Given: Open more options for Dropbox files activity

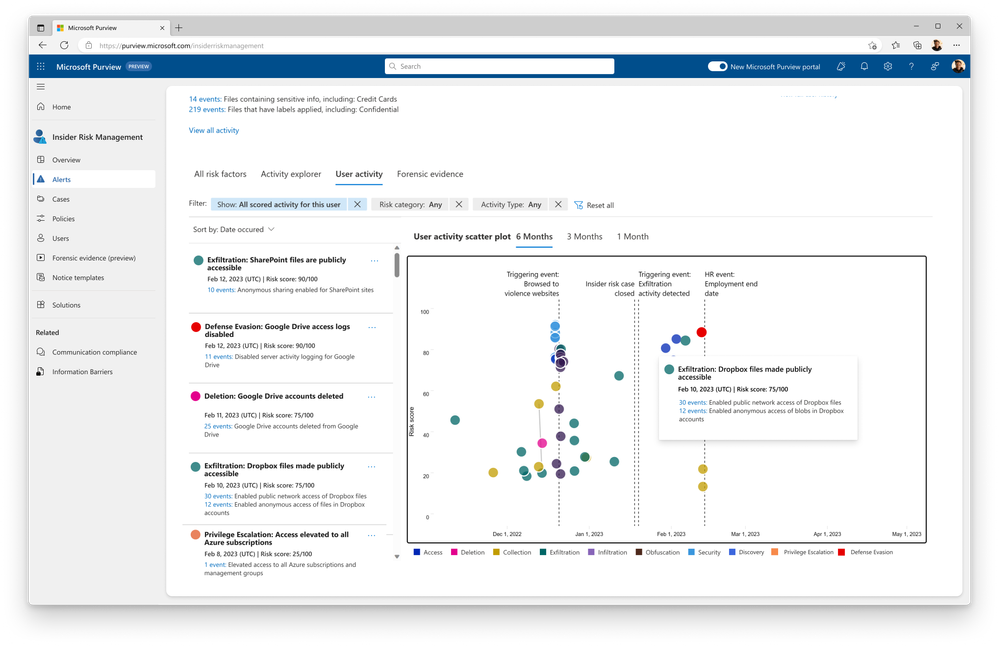Looking at the screenshot, I should (x=371, y=467).
